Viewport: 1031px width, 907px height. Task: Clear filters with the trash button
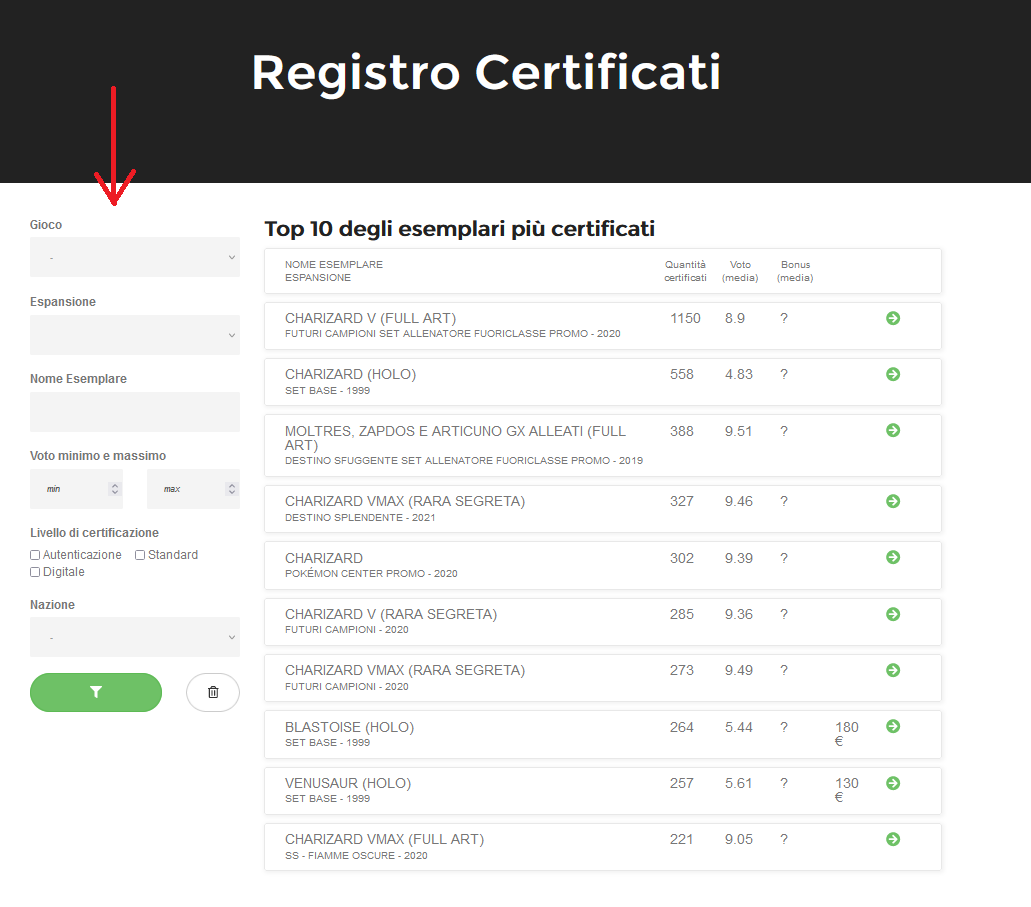[x=213, y=692]
